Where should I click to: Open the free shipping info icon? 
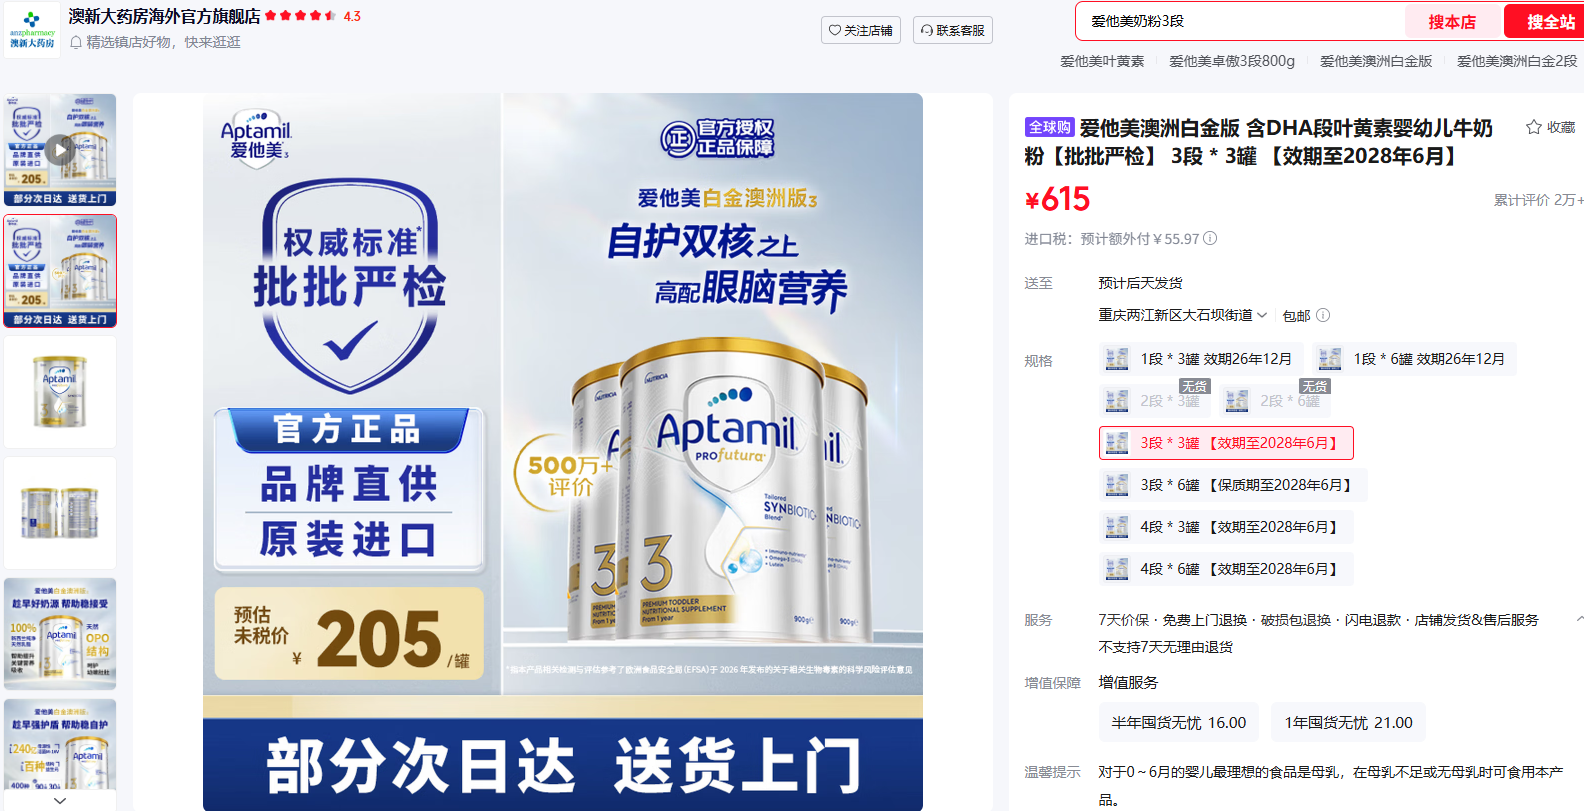1323,315
